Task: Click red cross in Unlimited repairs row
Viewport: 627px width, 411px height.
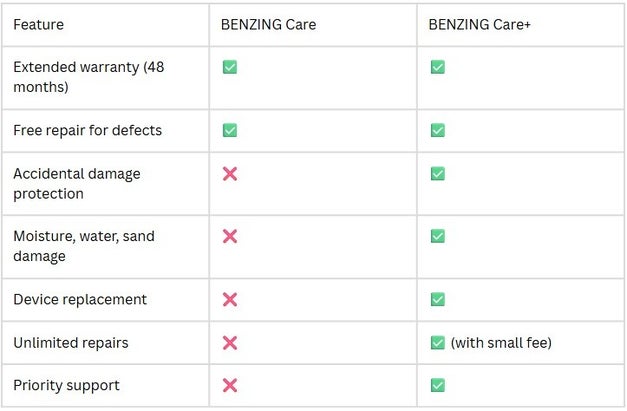Action: [x=230, y=343]
